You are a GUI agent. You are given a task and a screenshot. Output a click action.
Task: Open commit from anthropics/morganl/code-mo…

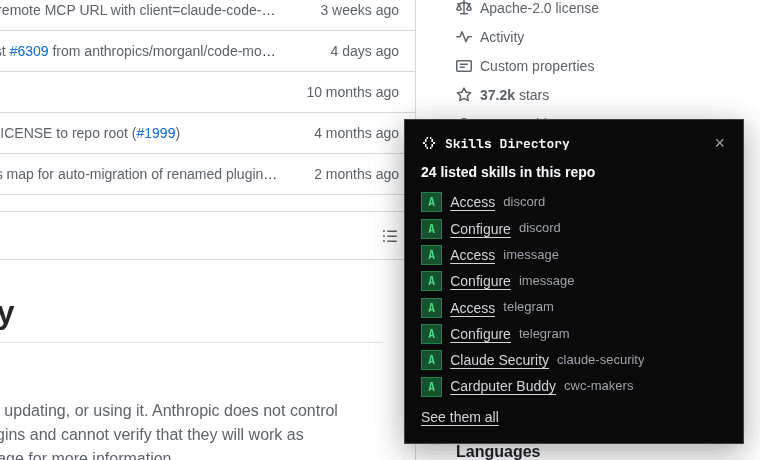(164, 51)
